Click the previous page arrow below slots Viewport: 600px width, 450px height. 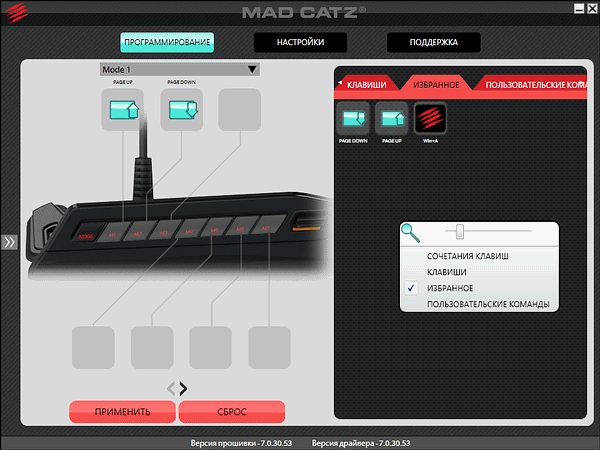point(171,389)
